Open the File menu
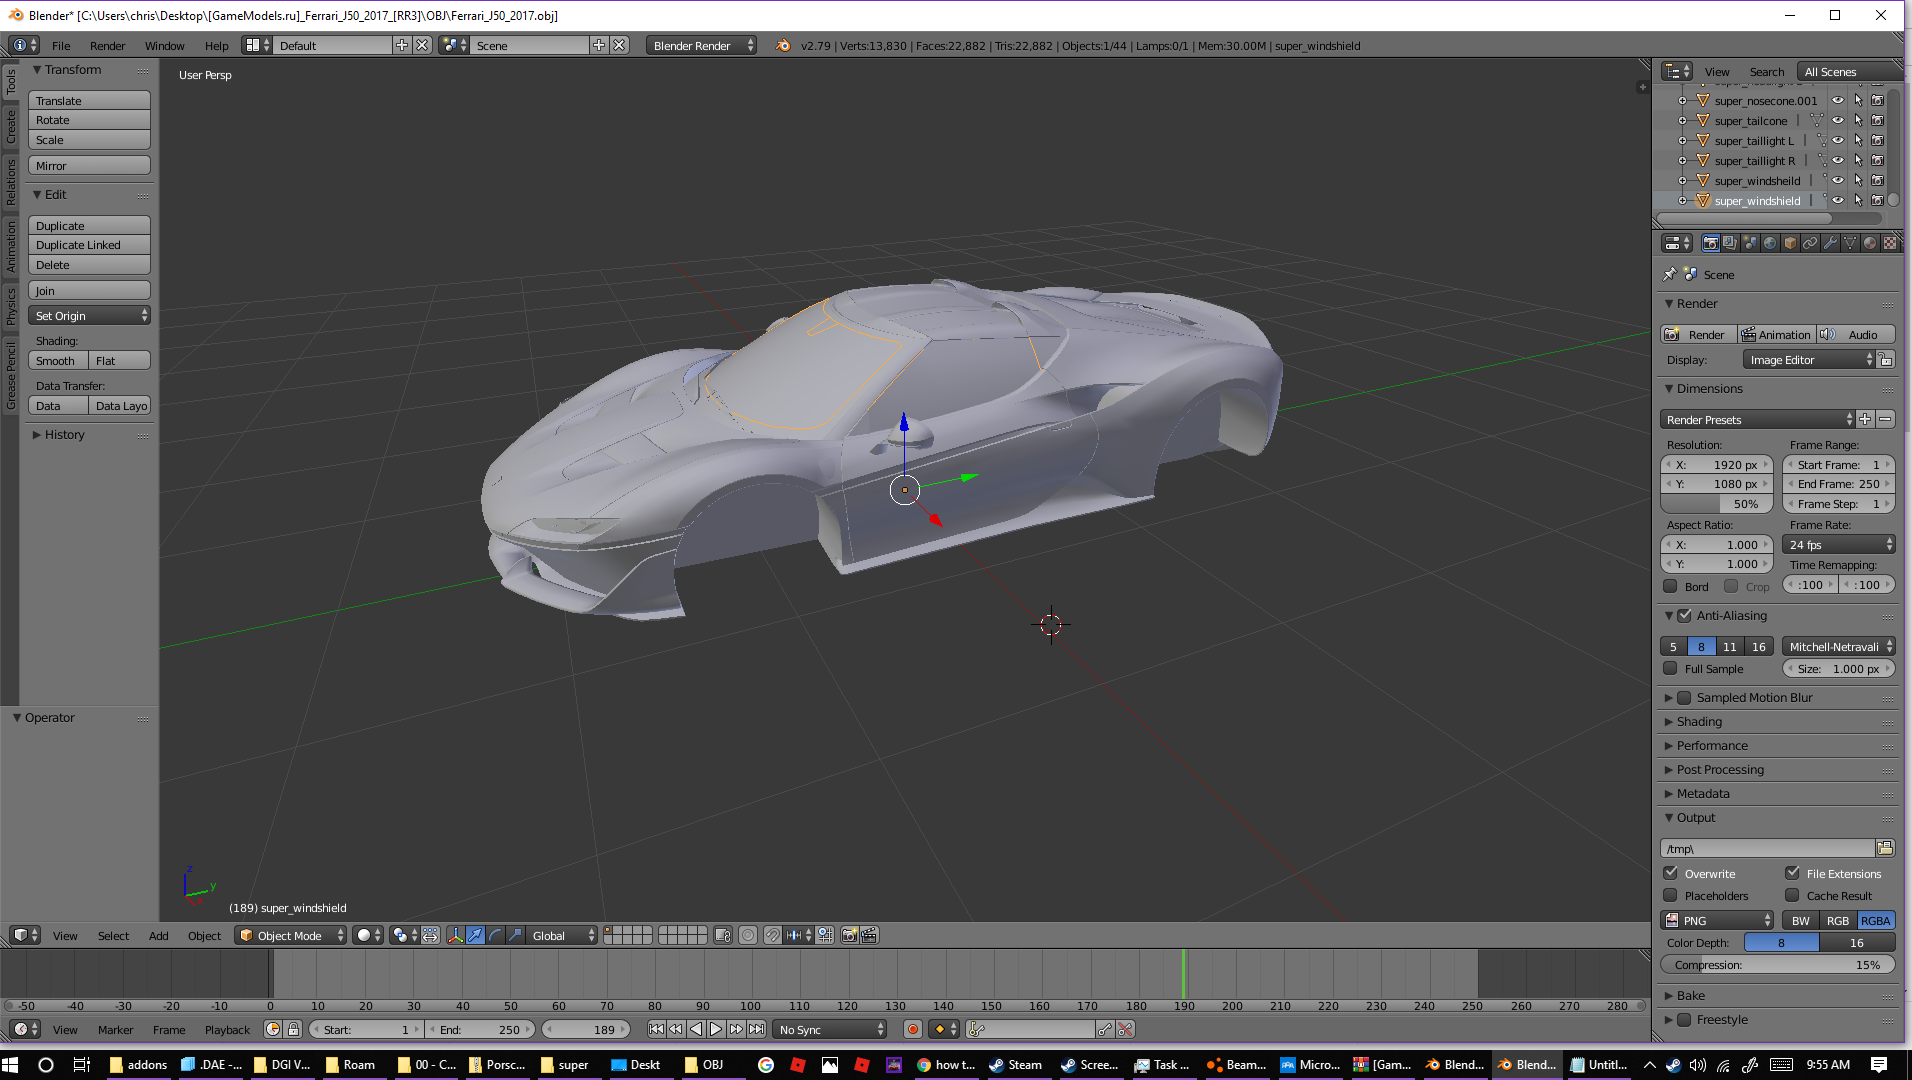The width and height of the screenshot is (1912, 1080). click(61, 45)
